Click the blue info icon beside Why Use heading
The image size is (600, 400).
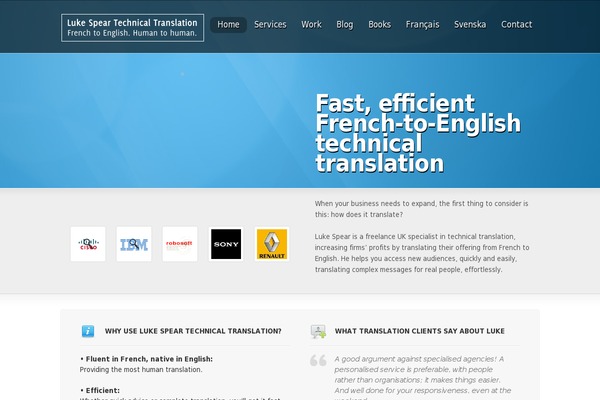pyautogui.click(x=88, y=331)
